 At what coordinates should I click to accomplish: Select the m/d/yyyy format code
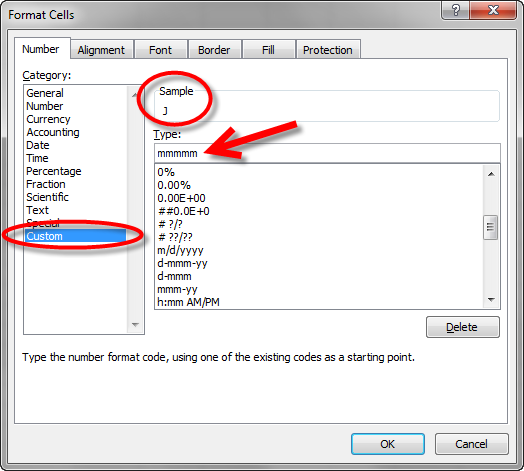pyautogui.click(x=180, y=250)
